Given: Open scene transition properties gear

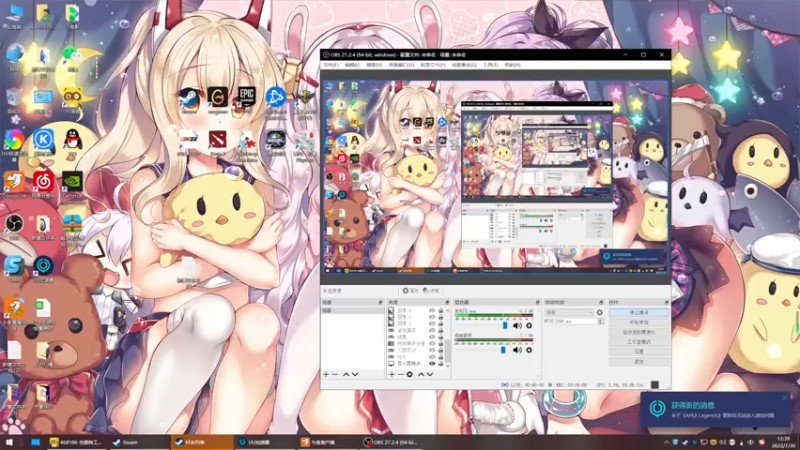Looking at the screenshot, I should click(x=599, y=313).
